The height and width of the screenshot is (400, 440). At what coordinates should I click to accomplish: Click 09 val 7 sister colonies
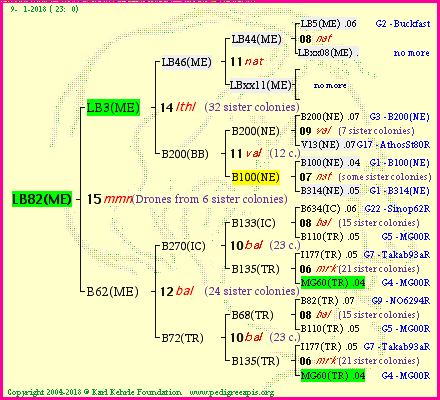[357, 131]
